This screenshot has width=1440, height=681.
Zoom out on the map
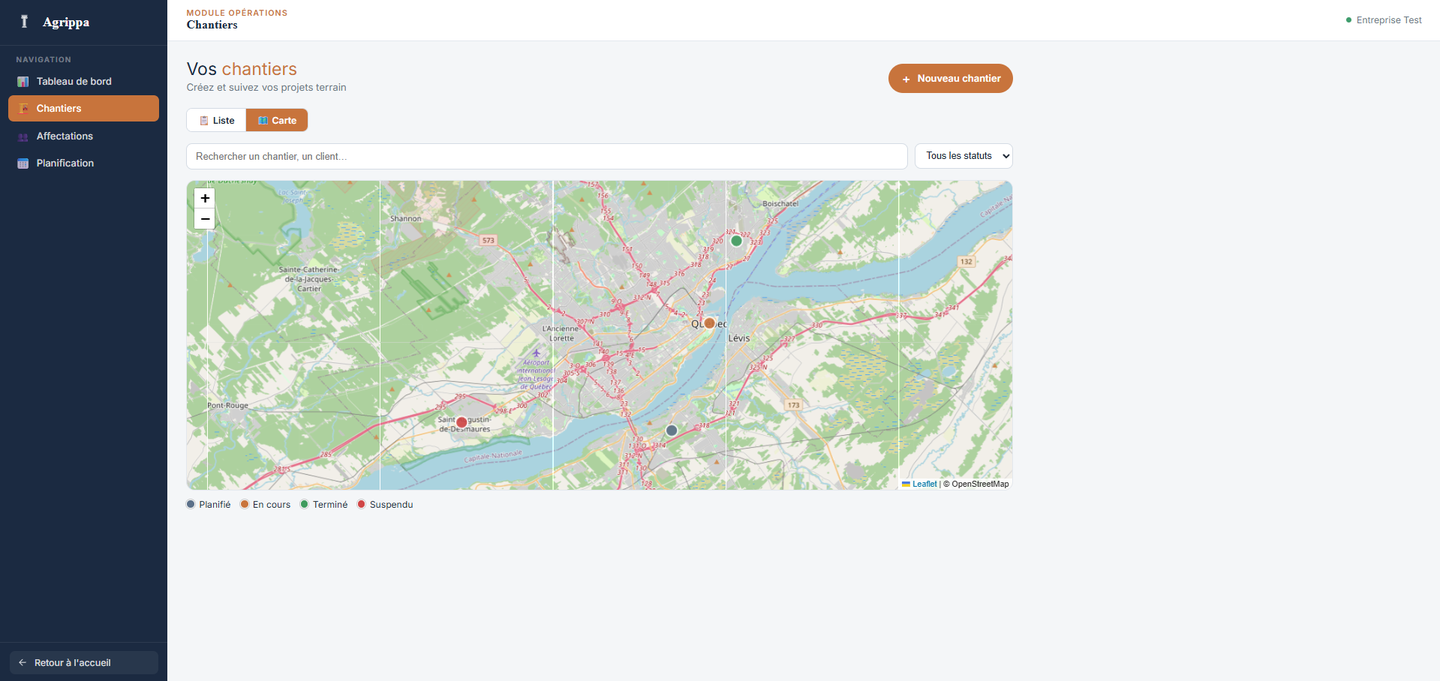pyautogui.click(x=205, y=219)
